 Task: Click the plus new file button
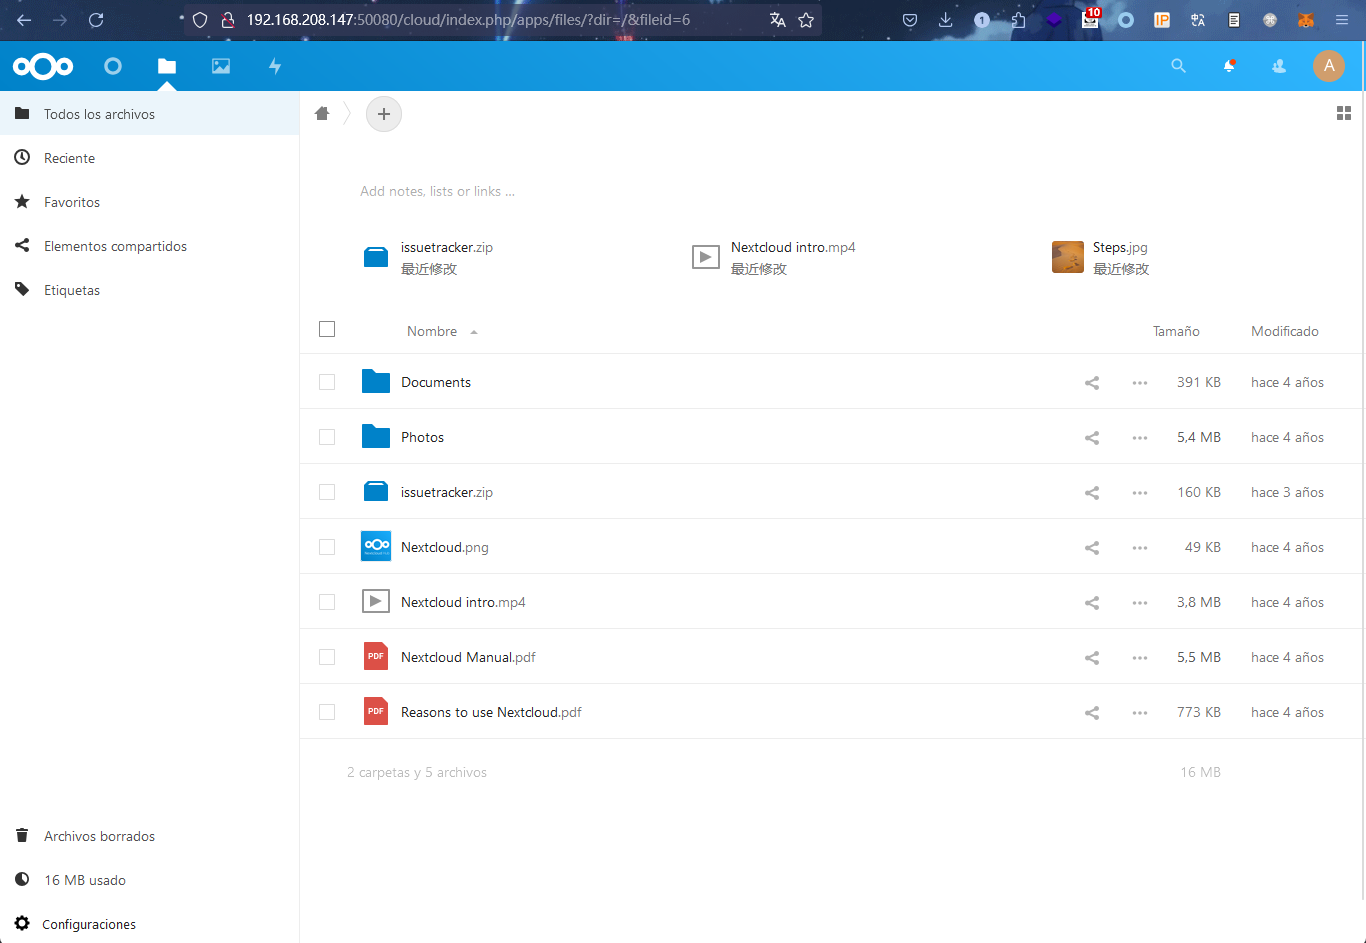pyautogui.click(x=384, y=114)
